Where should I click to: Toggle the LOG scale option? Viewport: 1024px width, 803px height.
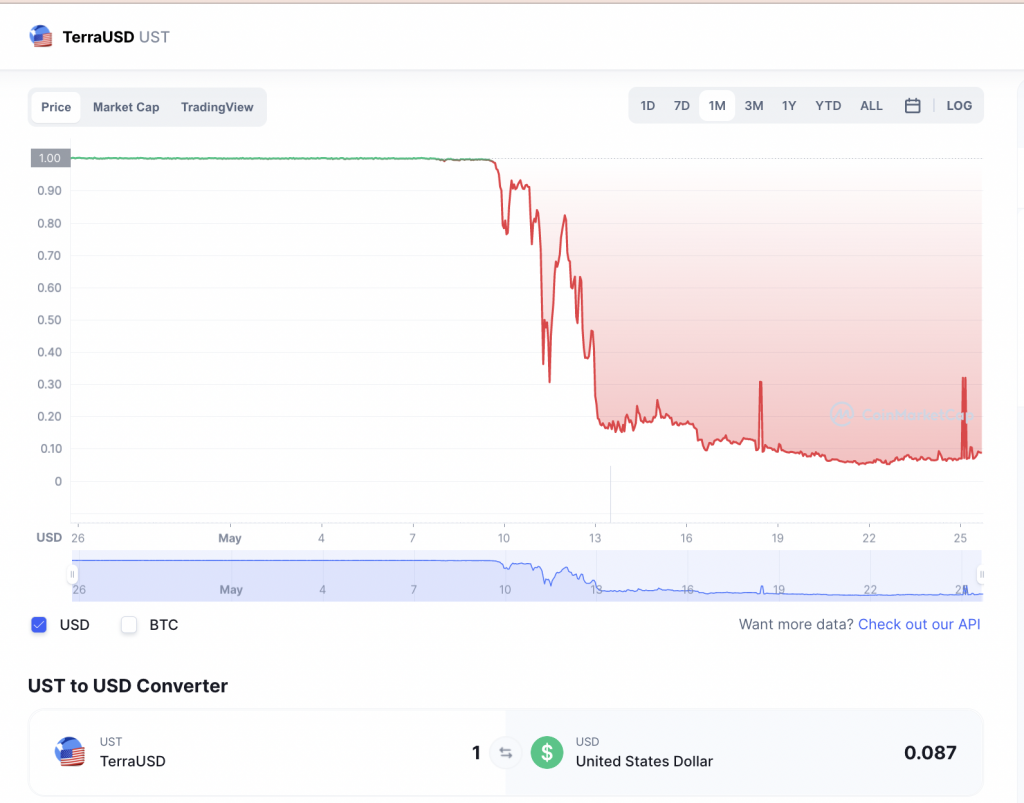[x=959, y=106]
